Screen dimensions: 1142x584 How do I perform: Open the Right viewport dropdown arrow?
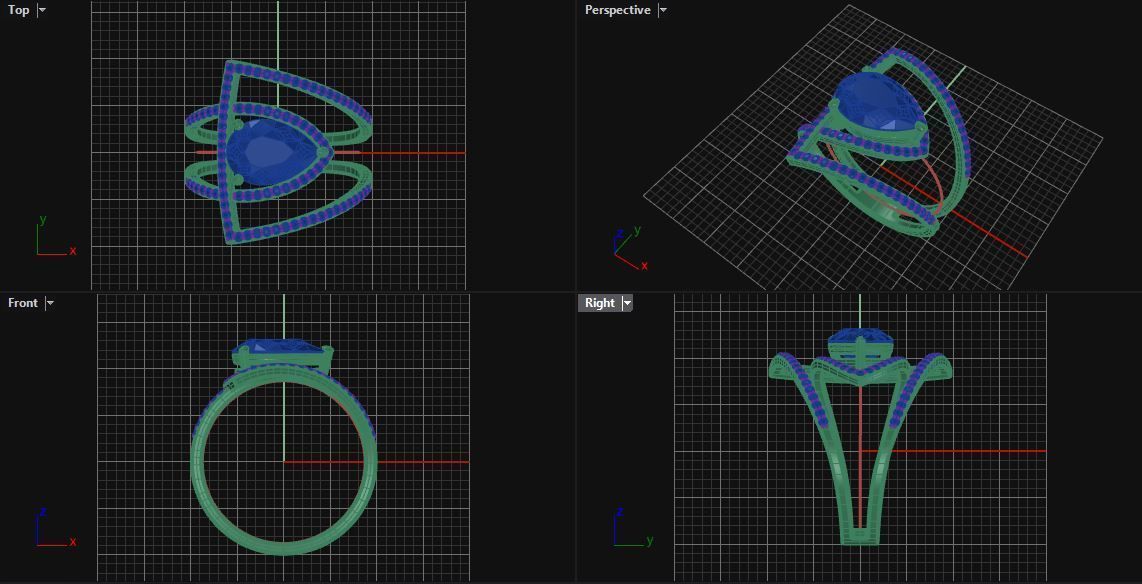[626, 303]
